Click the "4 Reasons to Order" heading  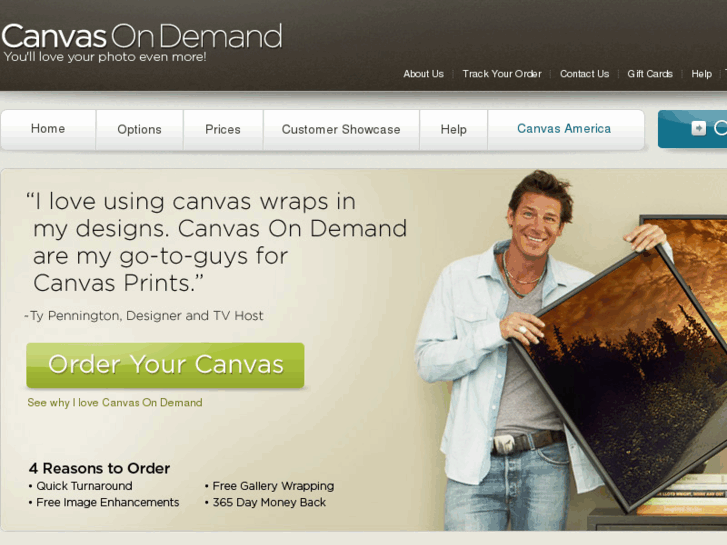(x=99, y=468)
